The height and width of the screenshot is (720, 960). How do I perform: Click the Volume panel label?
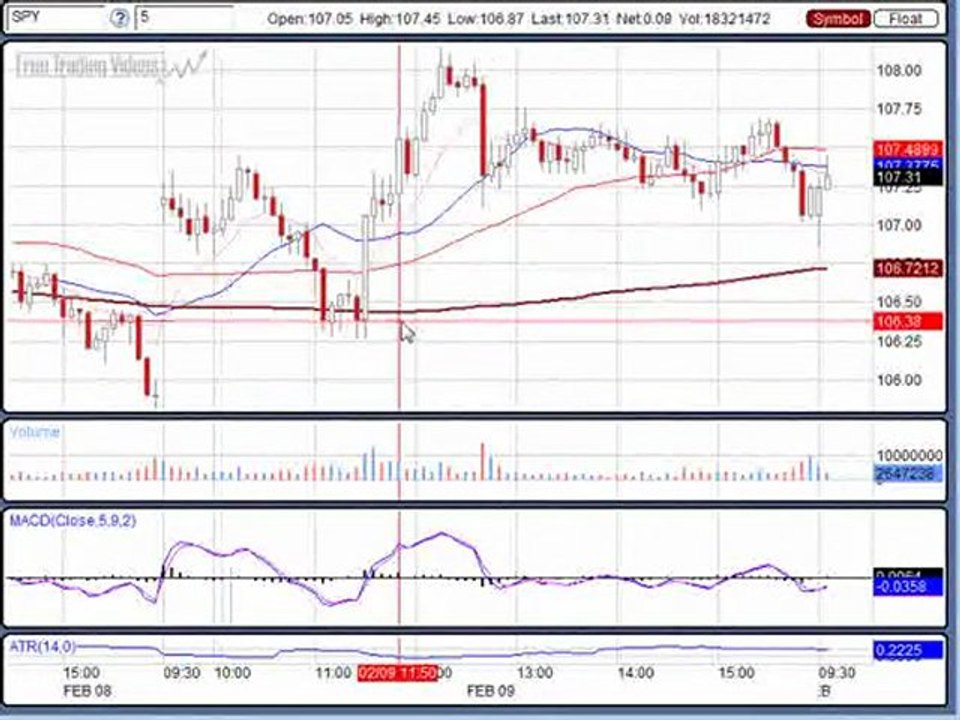pos(34,432)
